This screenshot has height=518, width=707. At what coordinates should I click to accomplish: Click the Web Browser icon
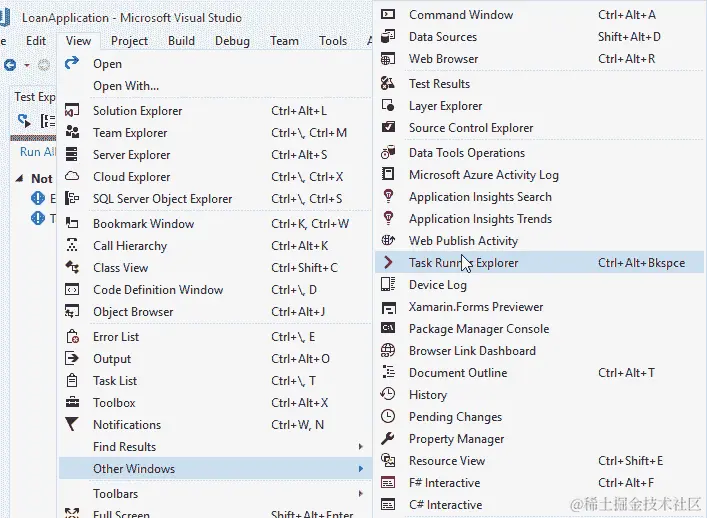click(x=388, y=59)
